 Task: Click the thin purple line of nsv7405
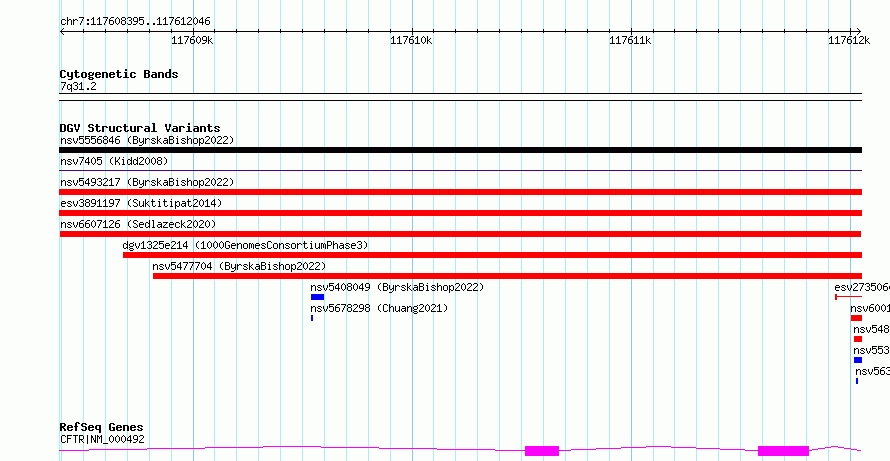click(x=460, y=170)
